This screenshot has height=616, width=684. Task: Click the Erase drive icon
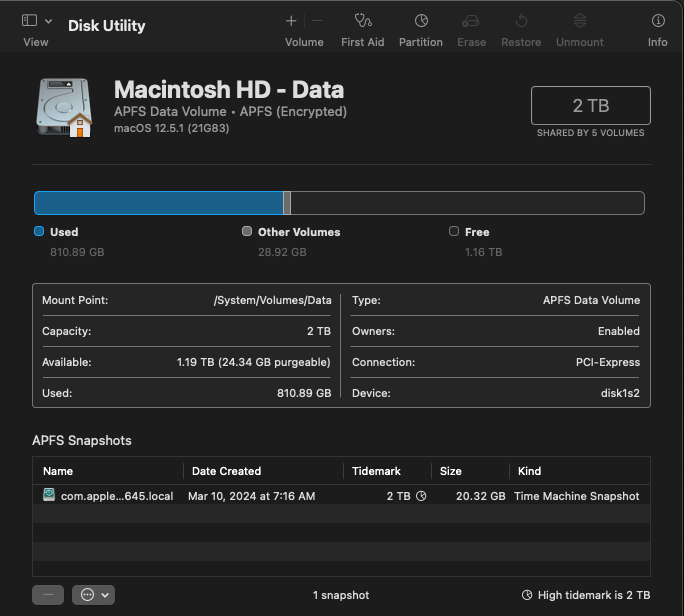click(471, 21)
